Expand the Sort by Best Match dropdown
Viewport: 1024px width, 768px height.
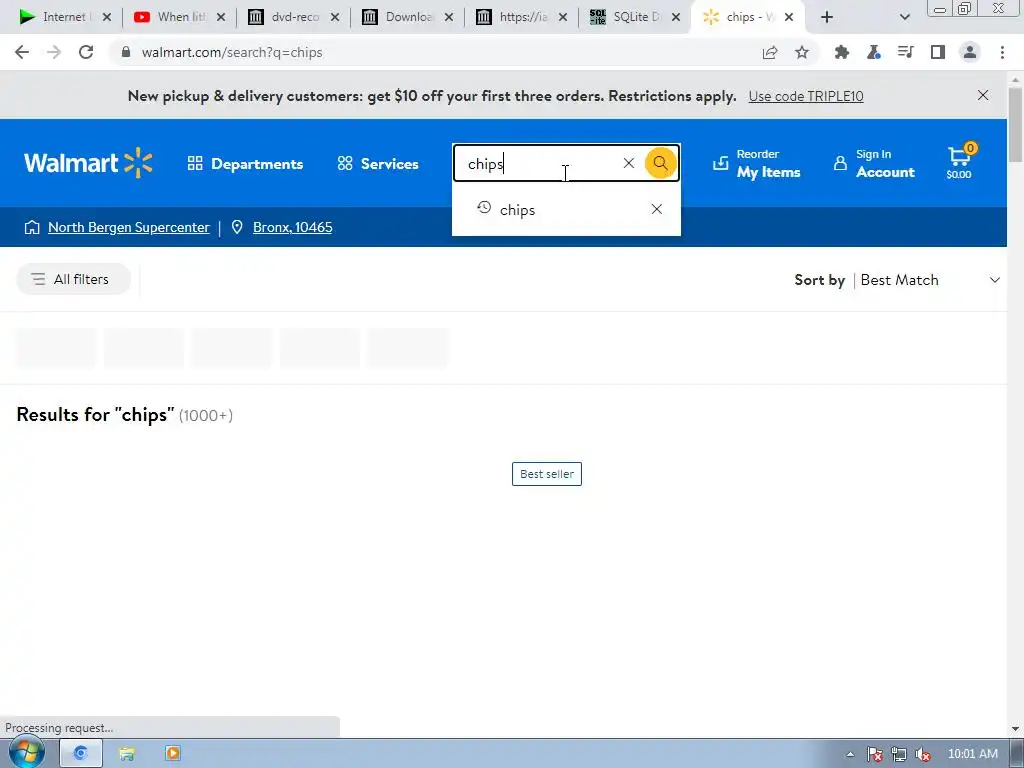click(897, 280)
